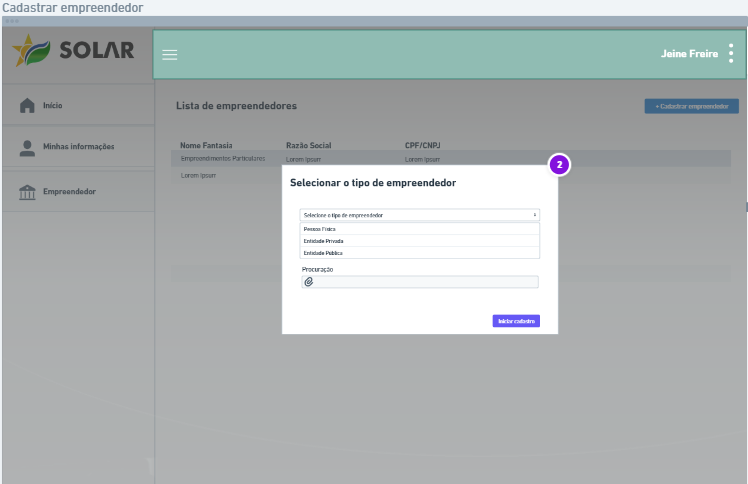Open the hamburger menu icon
Image resolution: width=748 pixels, height=484 pixels.
click(x=169, y=55)
